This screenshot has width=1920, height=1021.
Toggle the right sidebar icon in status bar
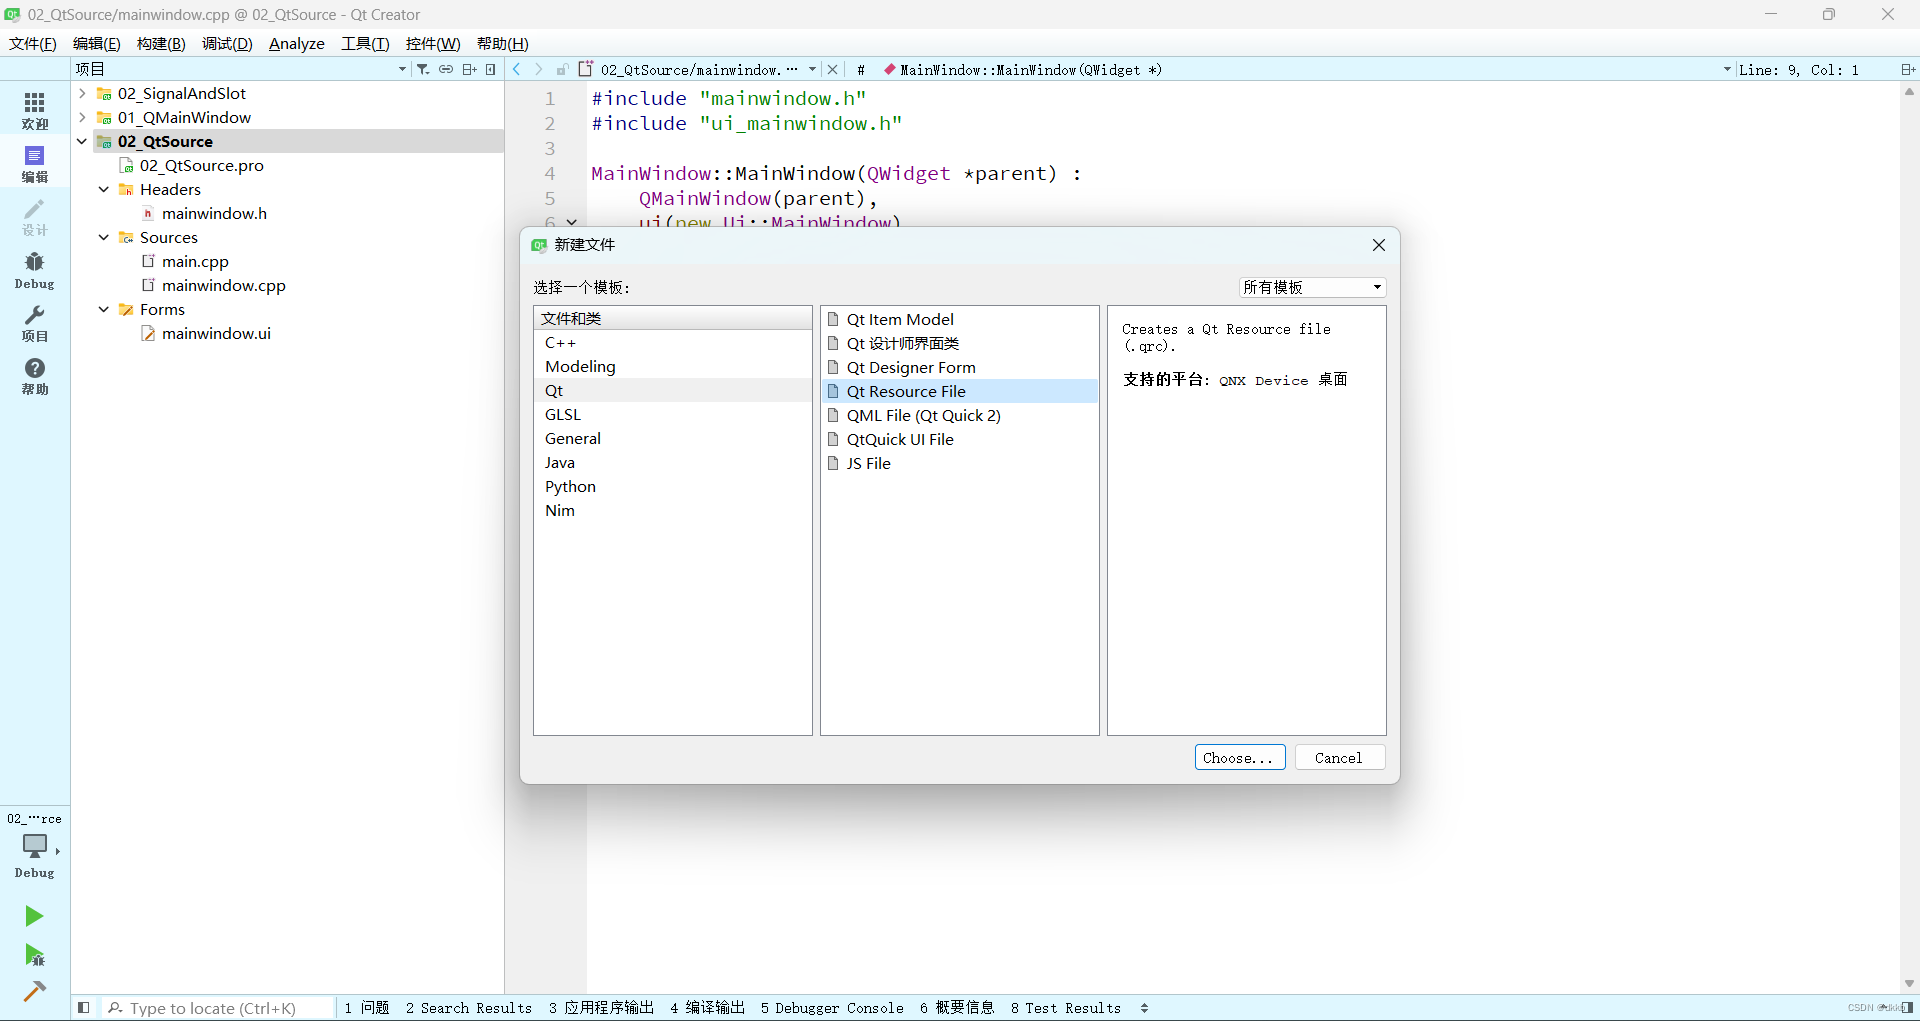pyautogui.click(x=1907, y=1007)
